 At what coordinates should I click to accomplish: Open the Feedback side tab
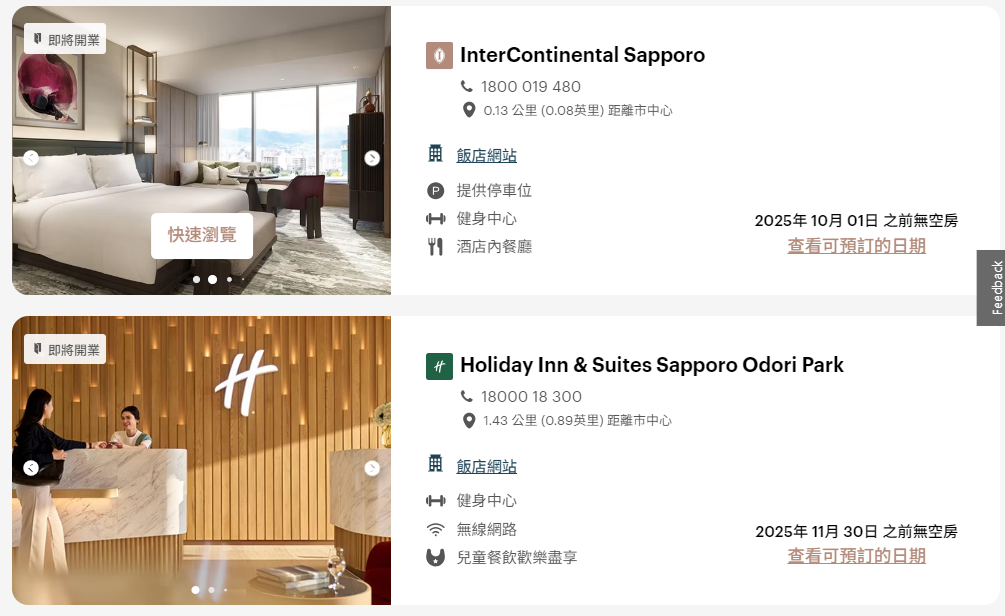992,288
